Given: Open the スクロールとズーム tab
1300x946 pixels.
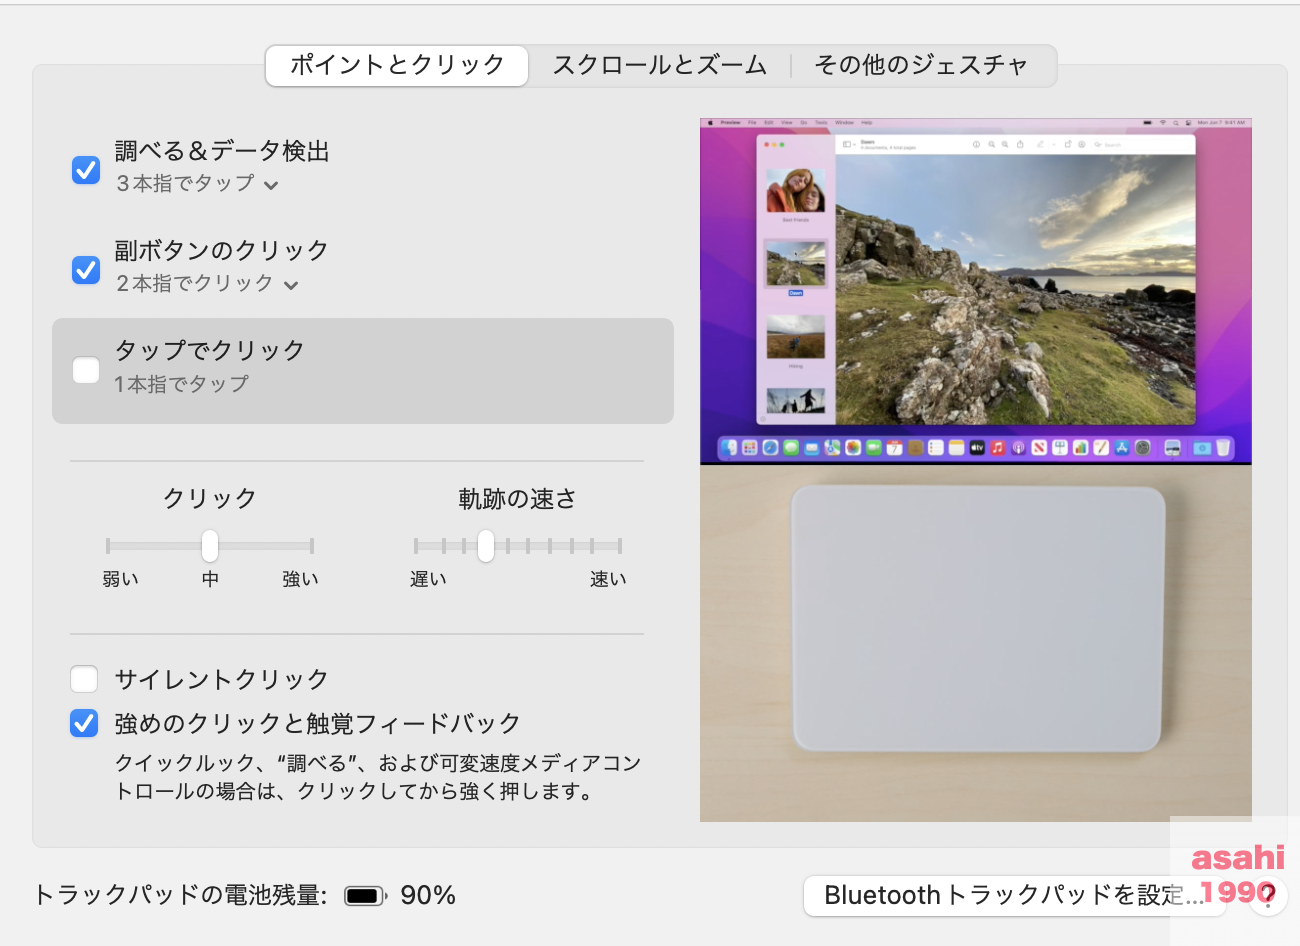Looking at the screenshot, I should coord(660,66).
